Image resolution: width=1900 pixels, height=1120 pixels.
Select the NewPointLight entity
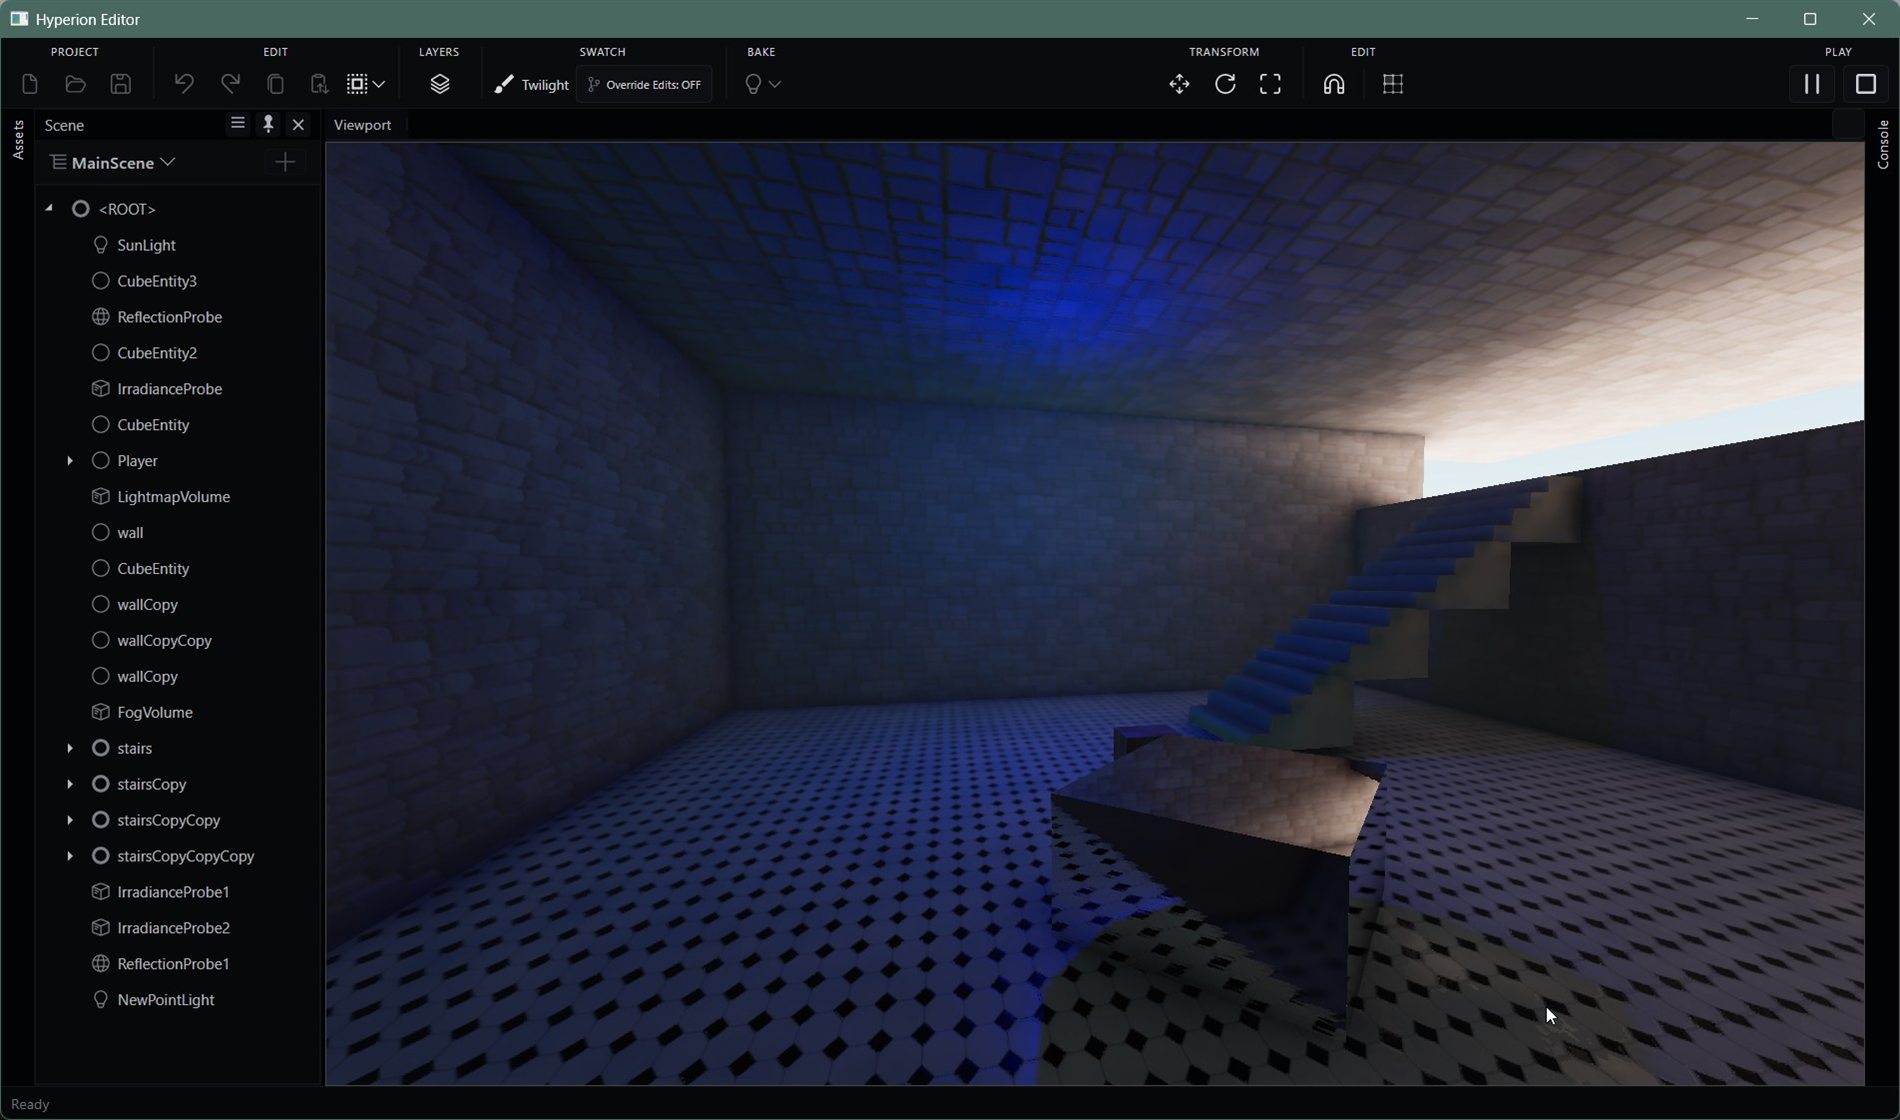click(x=165, y=1000)
